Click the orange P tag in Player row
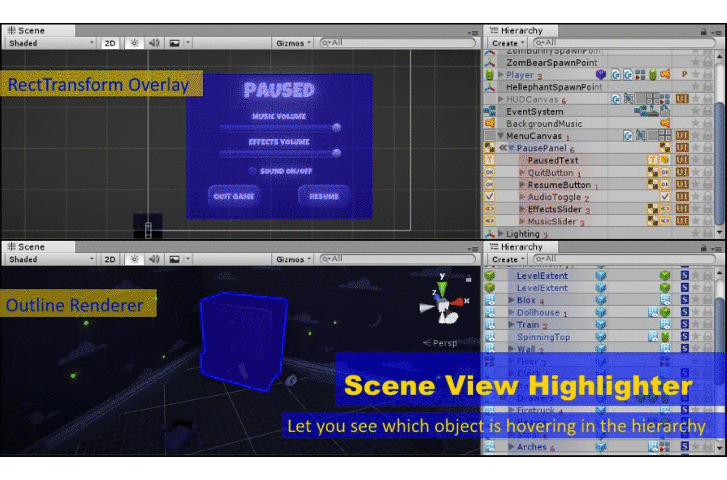 tap(684, 74)
